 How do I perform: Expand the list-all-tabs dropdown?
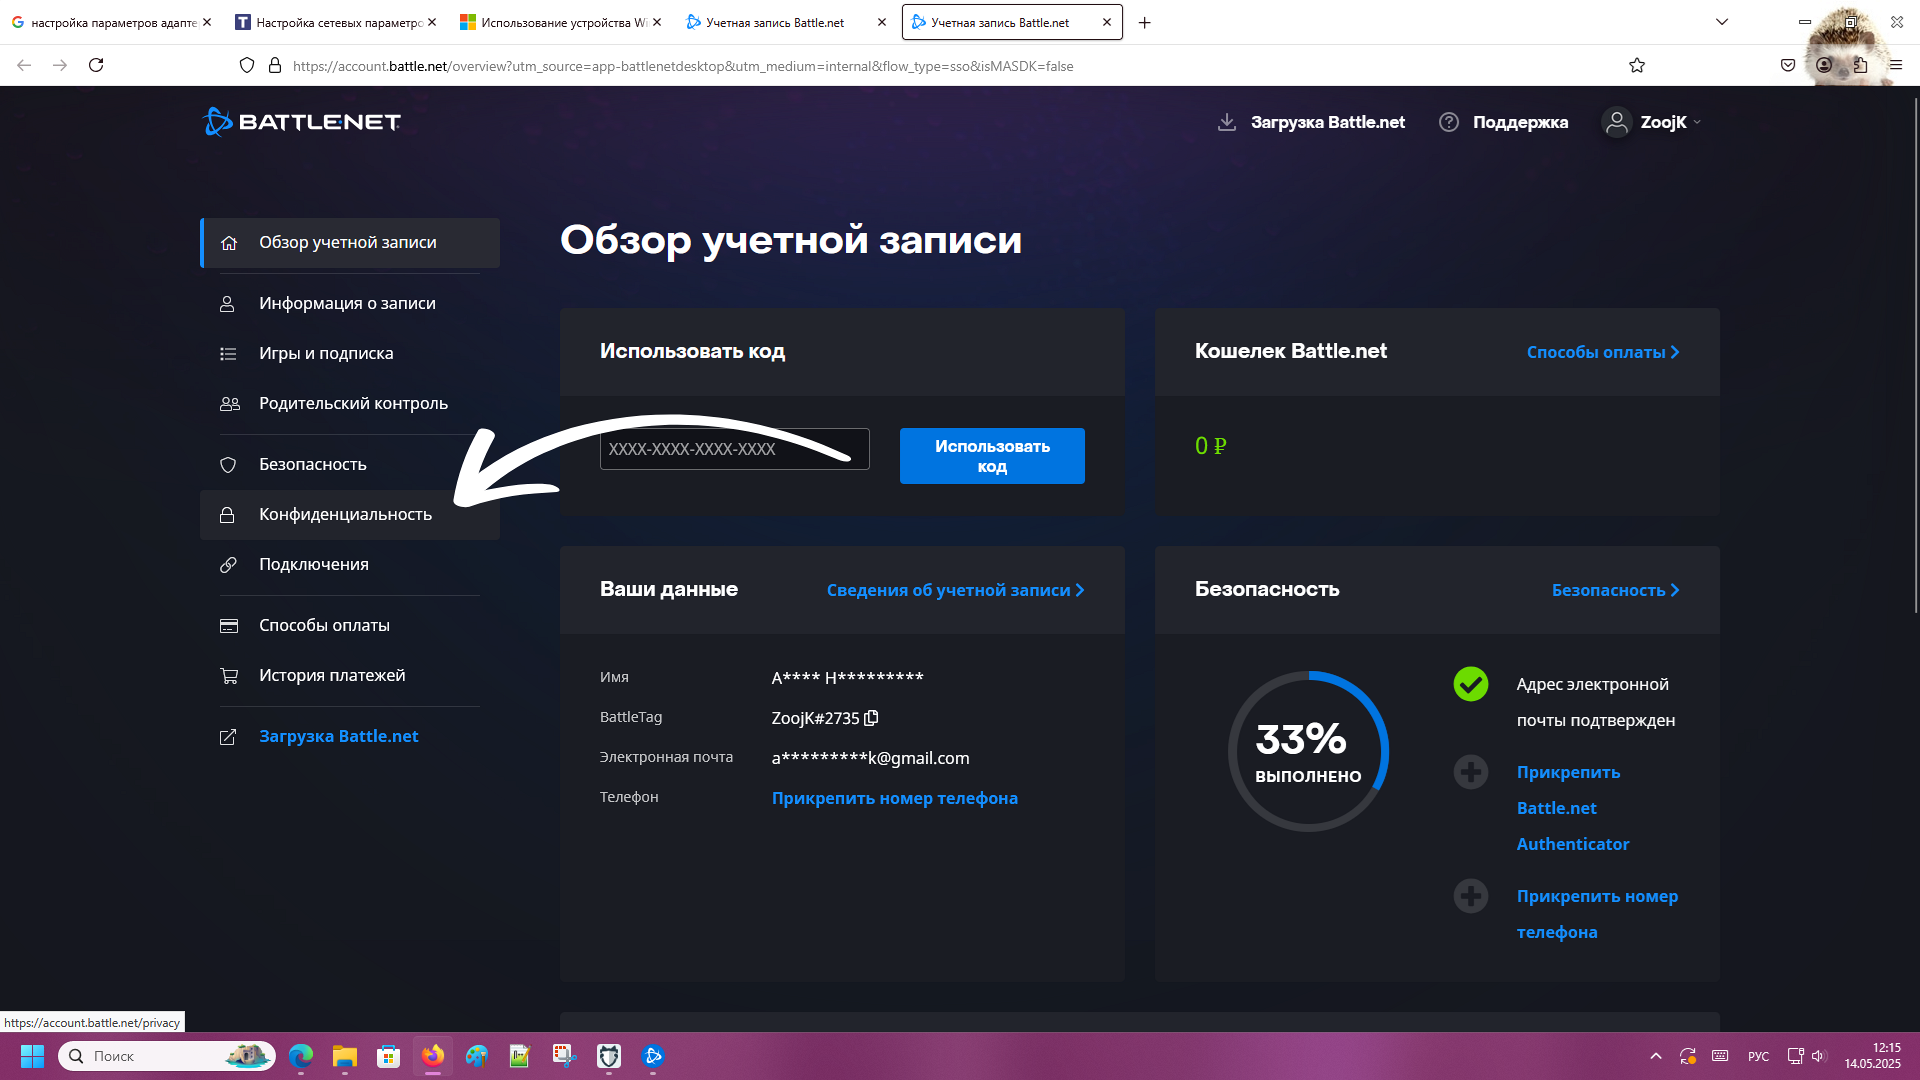coord(1722,22)
